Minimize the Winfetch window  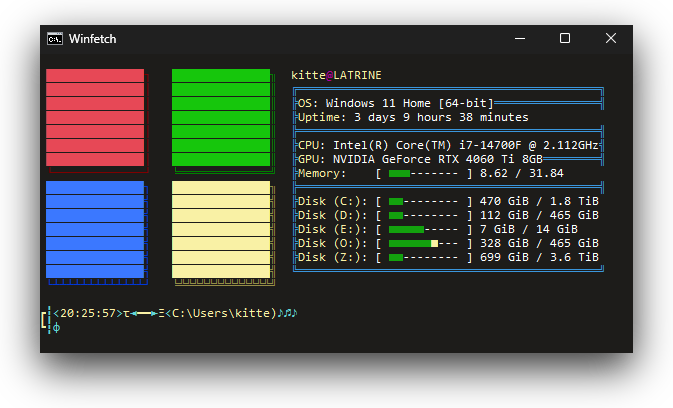tap(520, 39)
